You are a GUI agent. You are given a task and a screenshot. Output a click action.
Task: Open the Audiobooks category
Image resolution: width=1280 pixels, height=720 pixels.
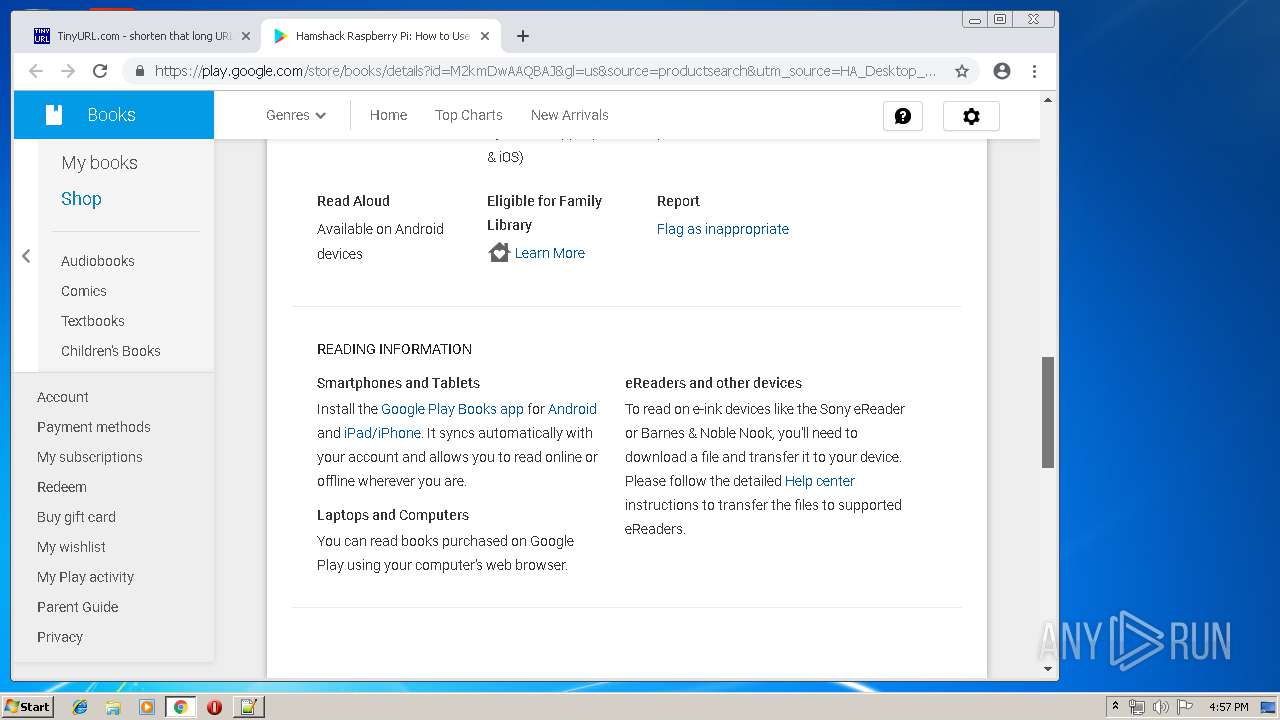click(98, 261)
